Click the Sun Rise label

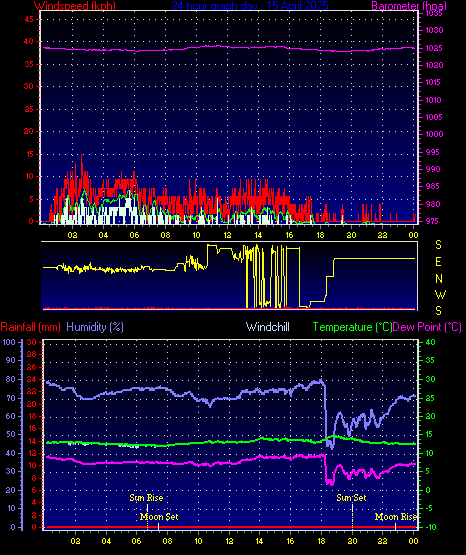(146, 498)
